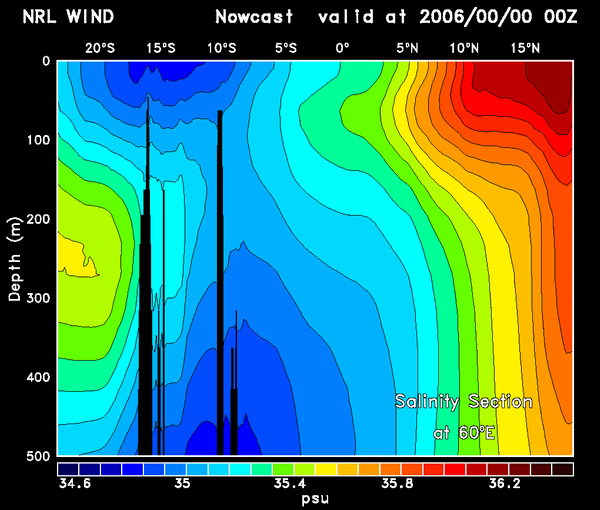Pick the pure yellow swatch in the colorbar

(x=326, y=469)
